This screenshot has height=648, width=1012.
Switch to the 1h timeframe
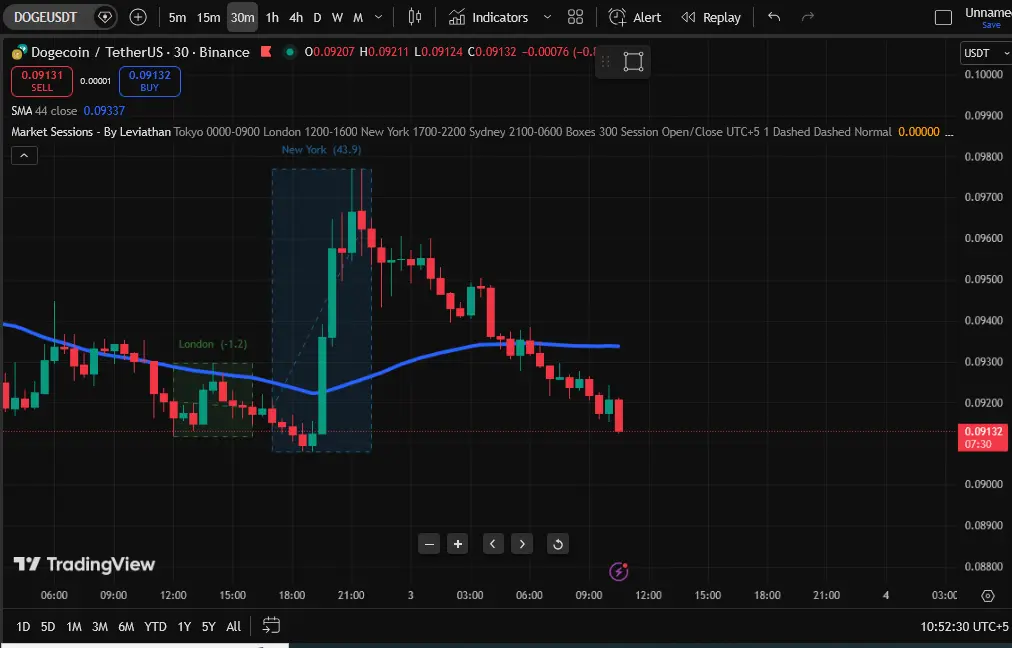point(272,17)
